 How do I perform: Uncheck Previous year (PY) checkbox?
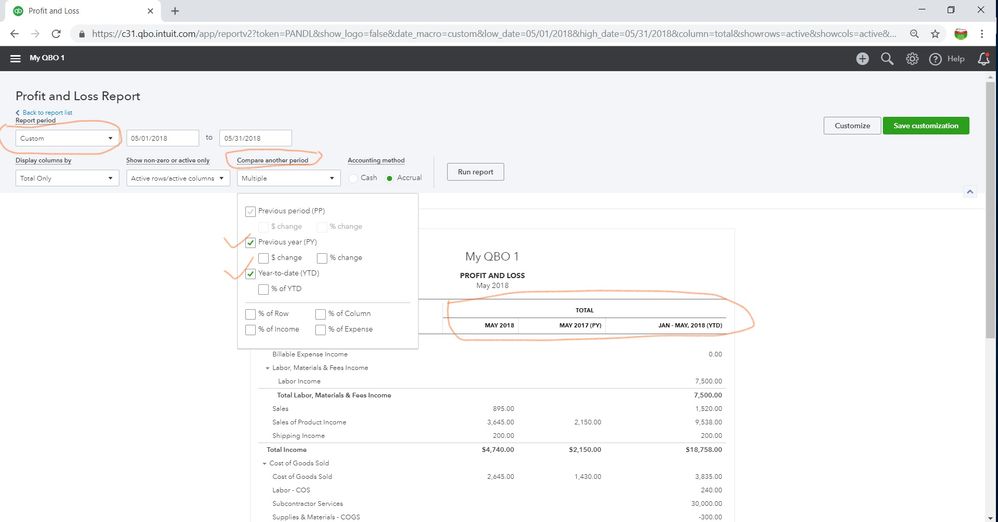tap(250, 242)
